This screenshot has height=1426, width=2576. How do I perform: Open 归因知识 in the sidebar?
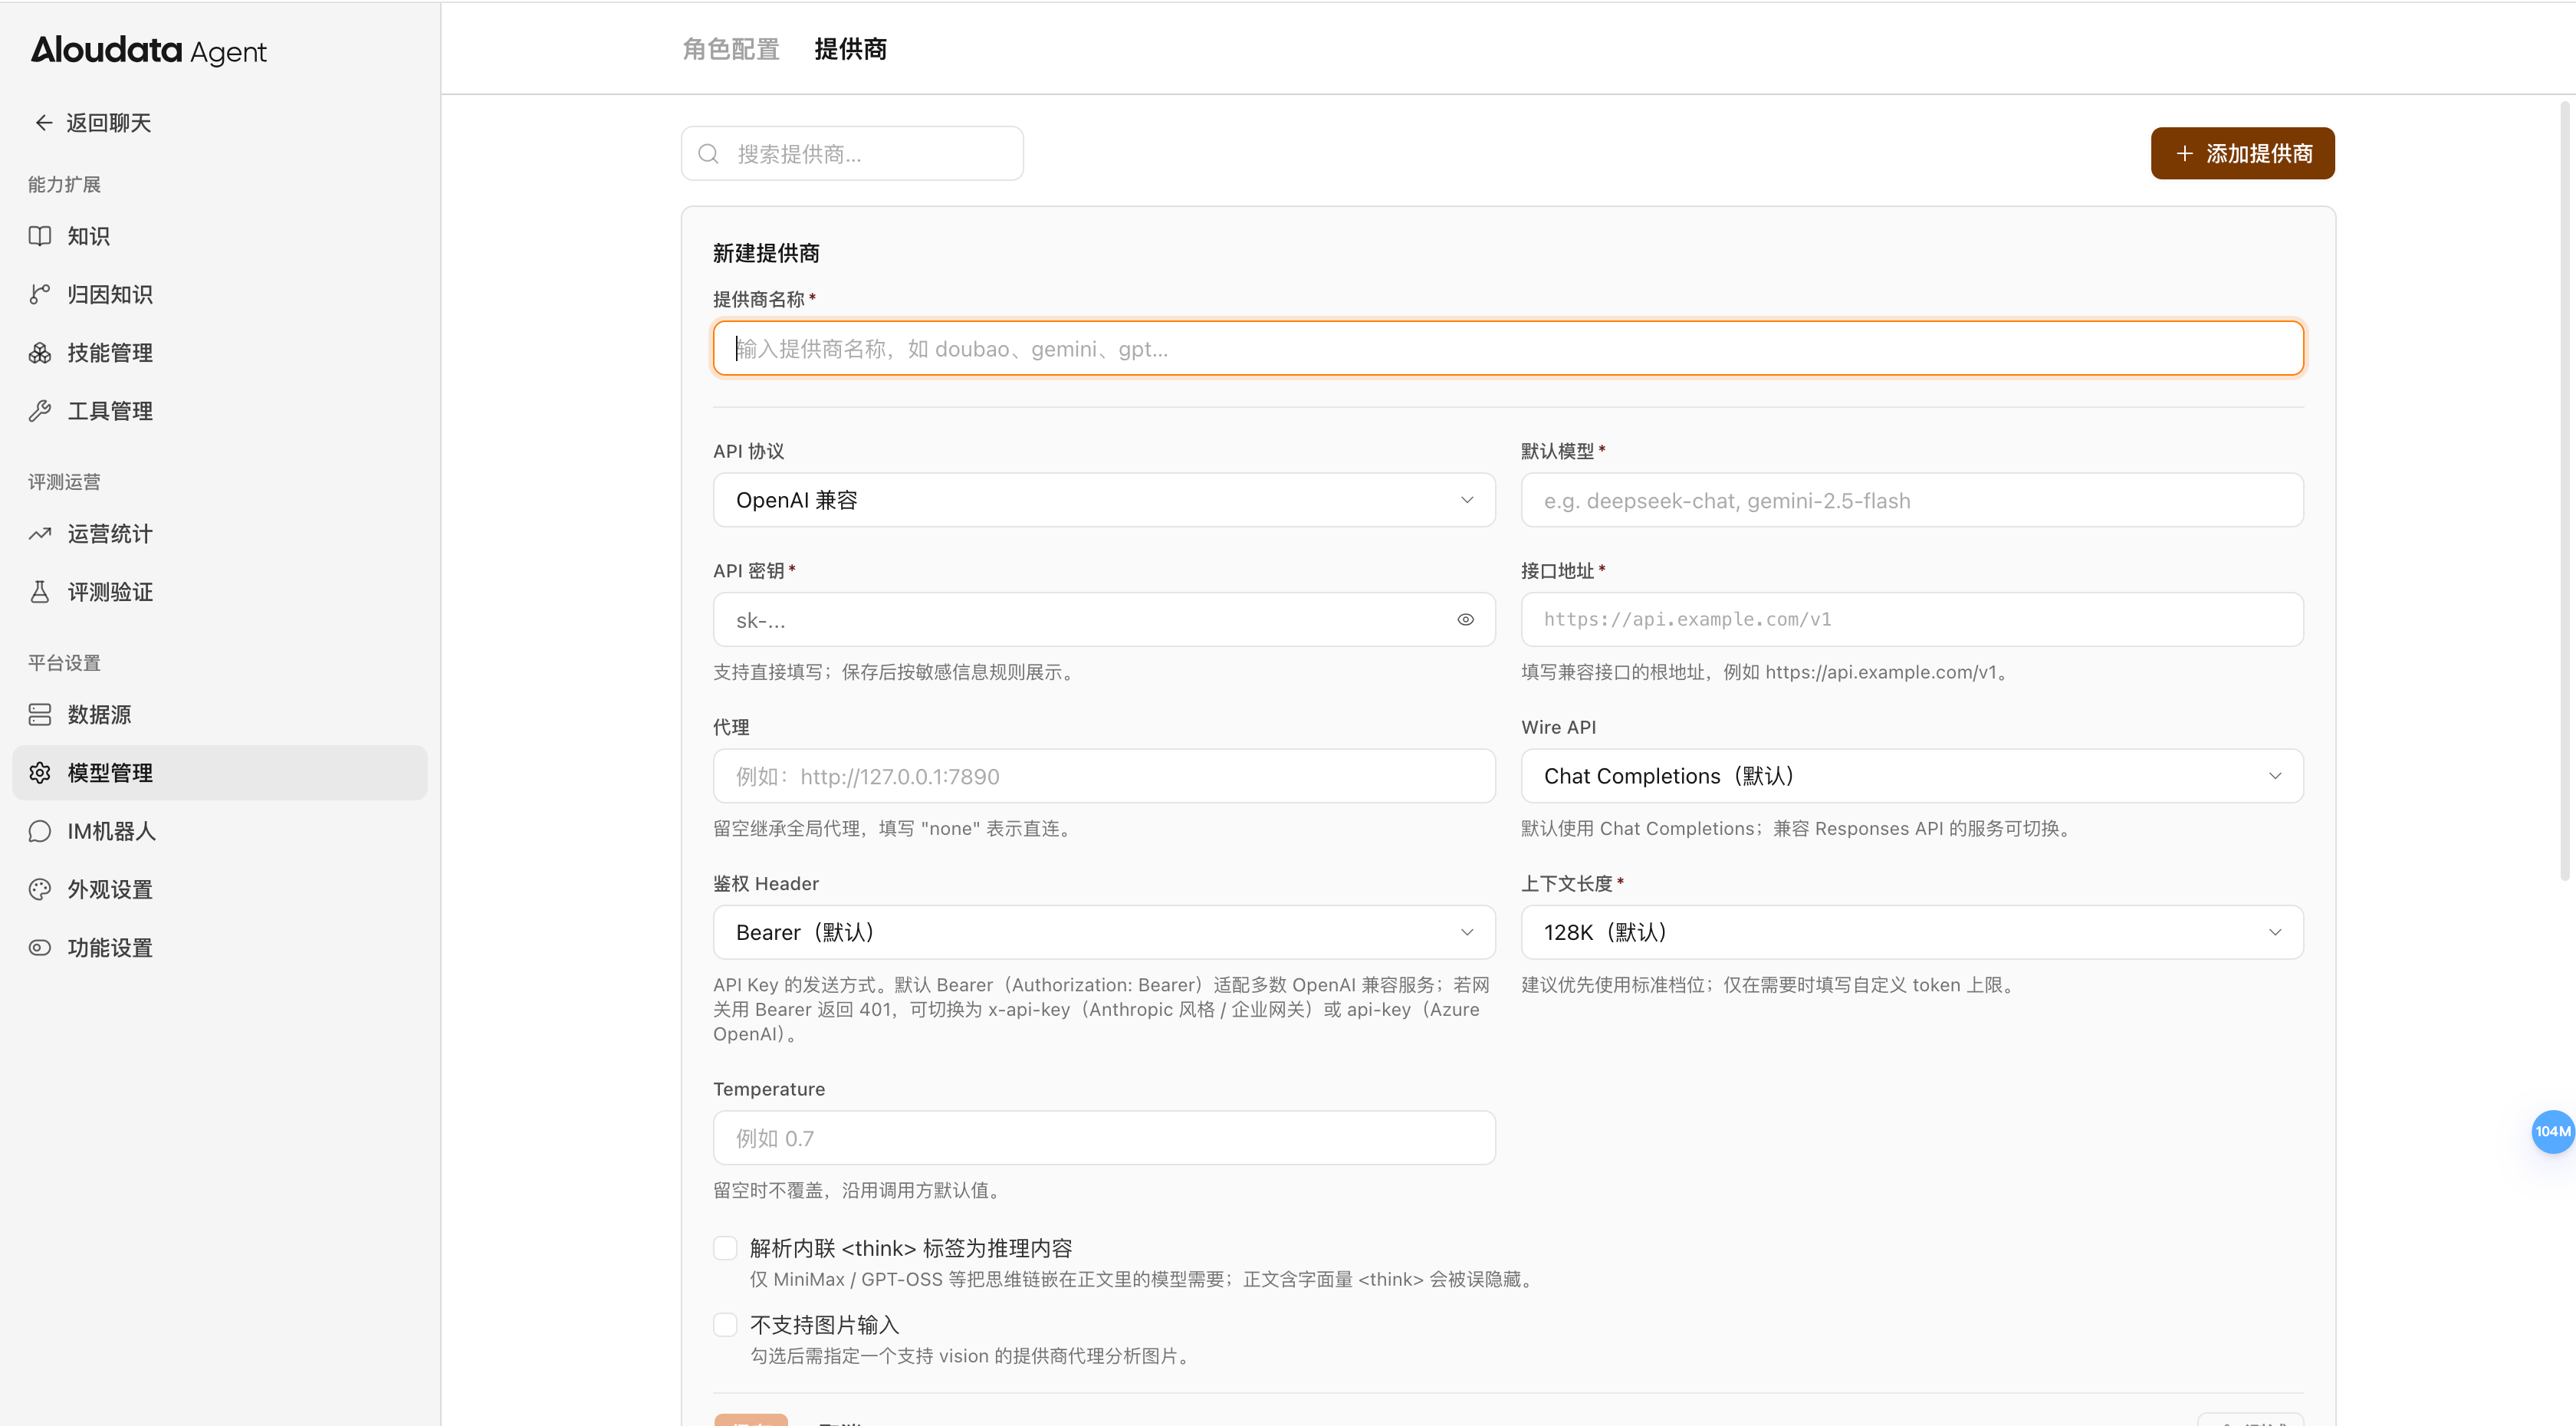coord(220,294)
